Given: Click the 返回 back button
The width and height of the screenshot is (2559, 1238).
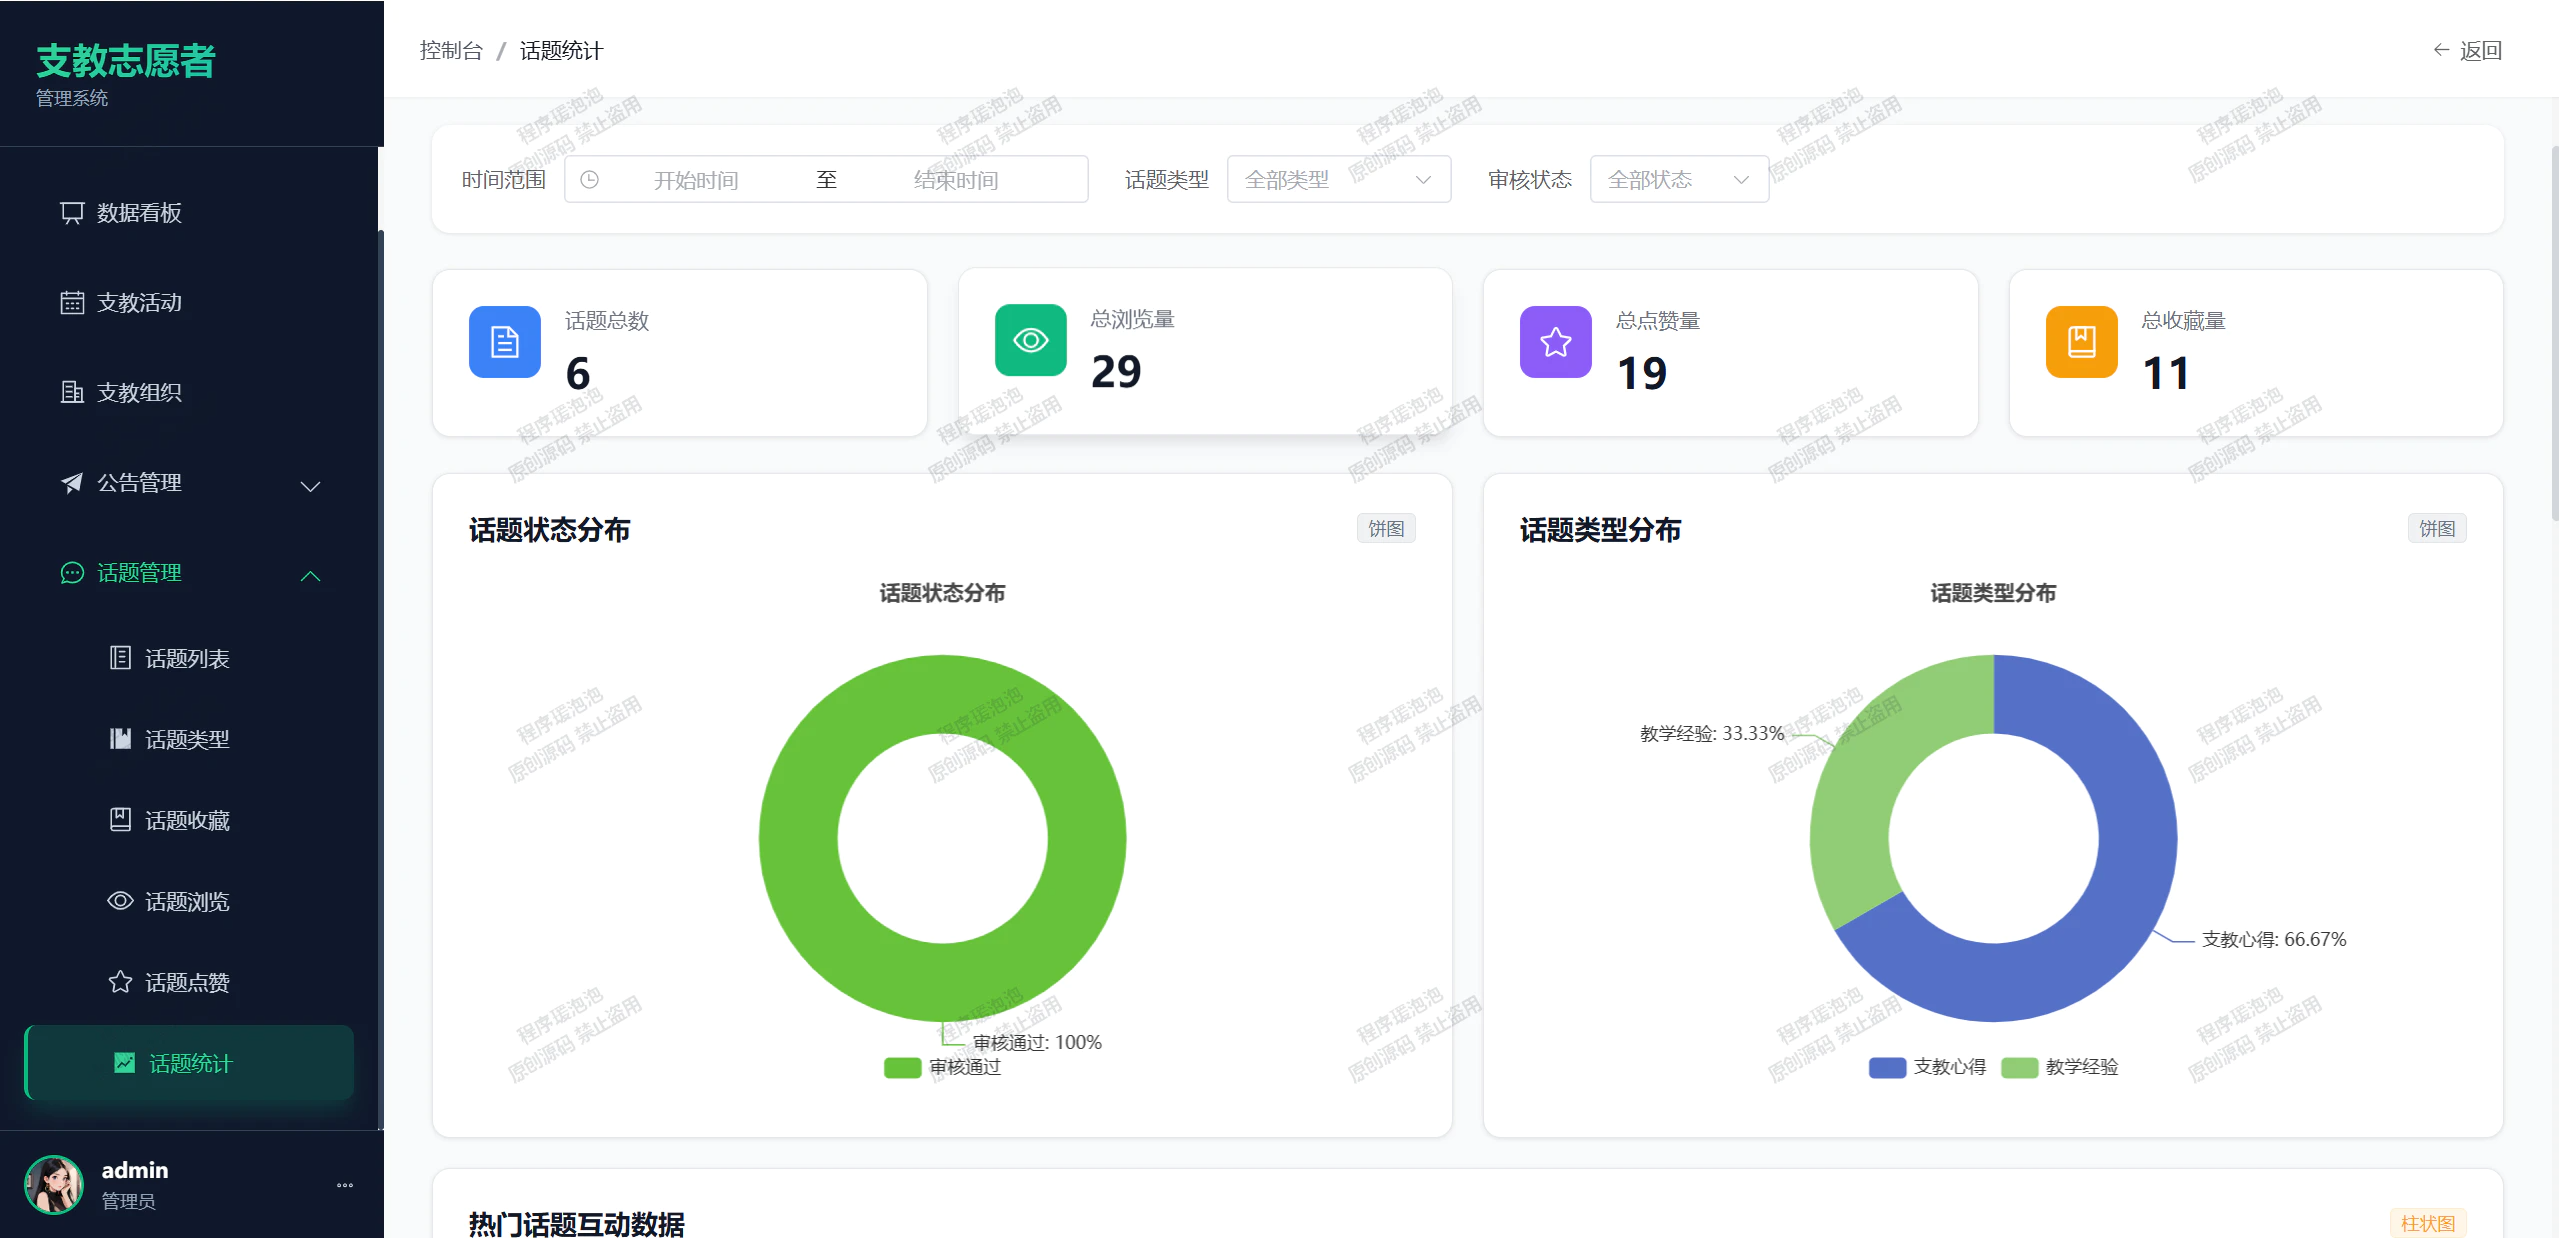Looking at the screenshot, I should click(x=2467, y=50).
